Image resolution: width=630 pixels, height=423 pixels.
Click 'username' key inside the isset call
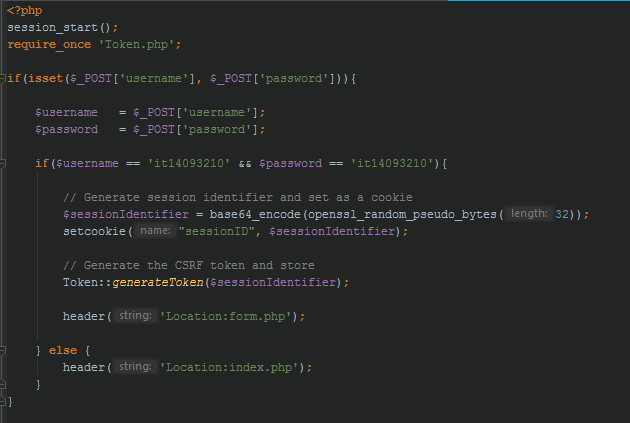point(154,78)
